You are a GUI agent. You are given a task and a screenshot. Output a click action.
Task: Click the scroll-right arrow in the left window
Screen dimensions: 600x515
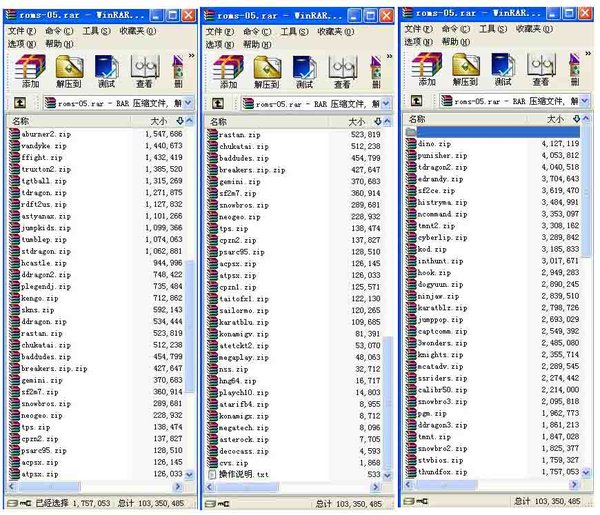pos(178,487)
